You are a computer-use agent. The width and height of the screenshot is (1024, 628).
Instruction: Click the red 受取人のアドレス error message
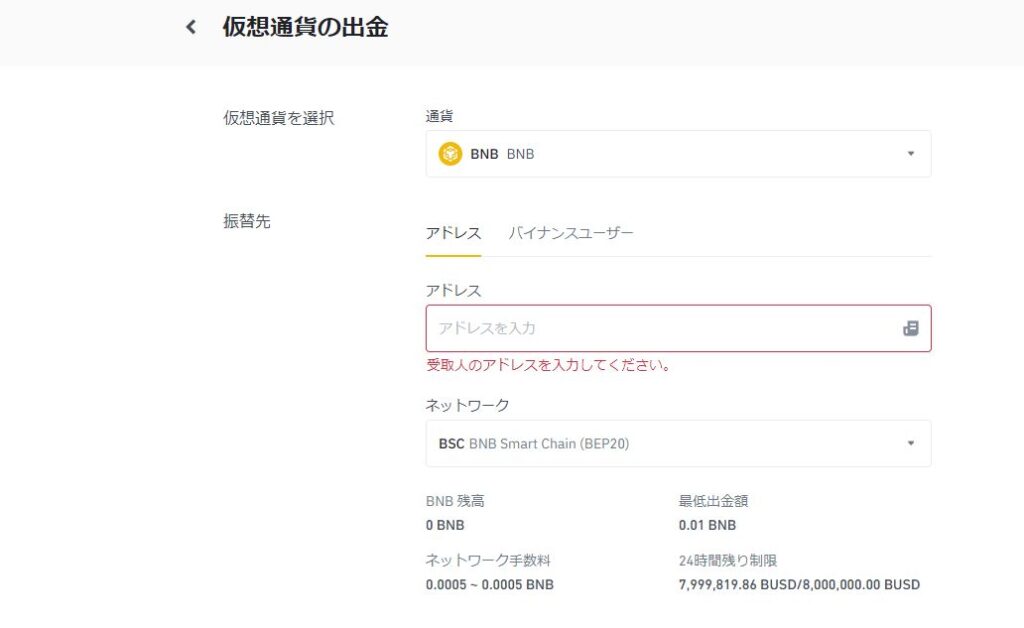point(549,365)
